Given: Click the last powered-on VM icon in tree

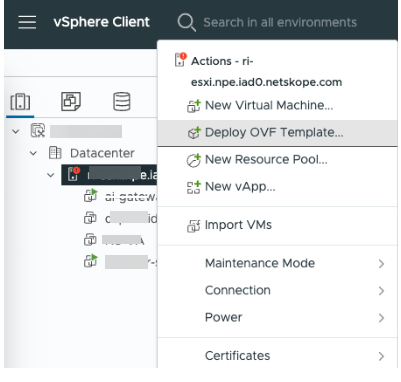Looking at the screenshot, I should [90, 261].
